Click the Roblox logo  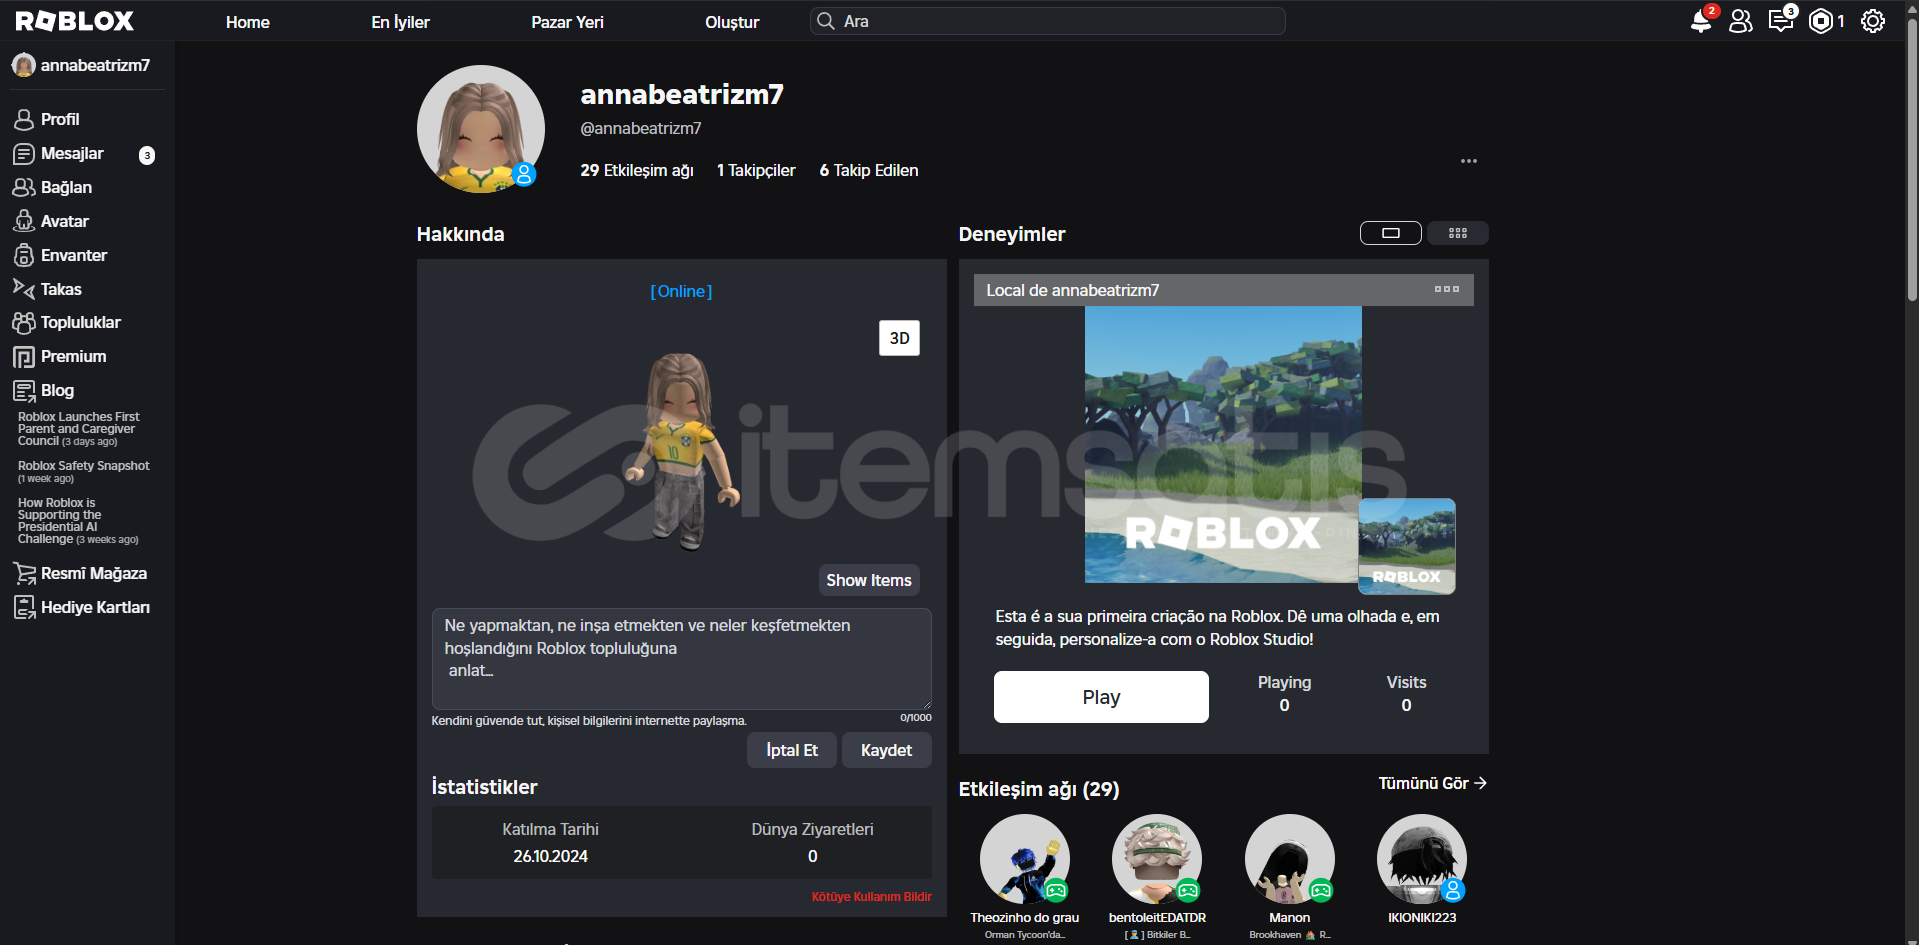point(75,21)
